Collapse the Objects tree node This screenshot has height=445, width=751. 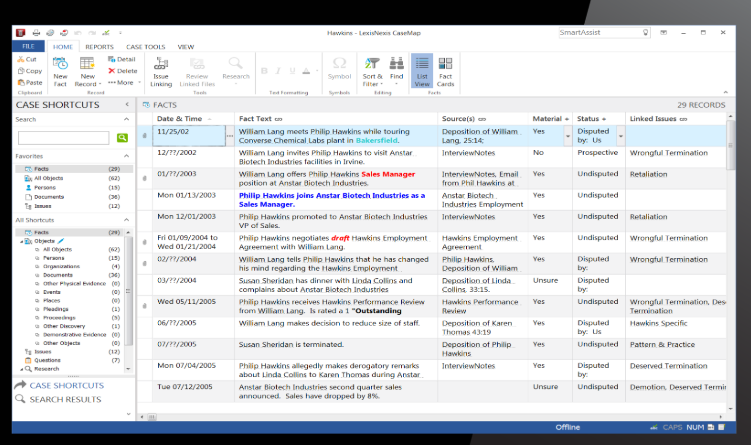[x=21, y=241]
